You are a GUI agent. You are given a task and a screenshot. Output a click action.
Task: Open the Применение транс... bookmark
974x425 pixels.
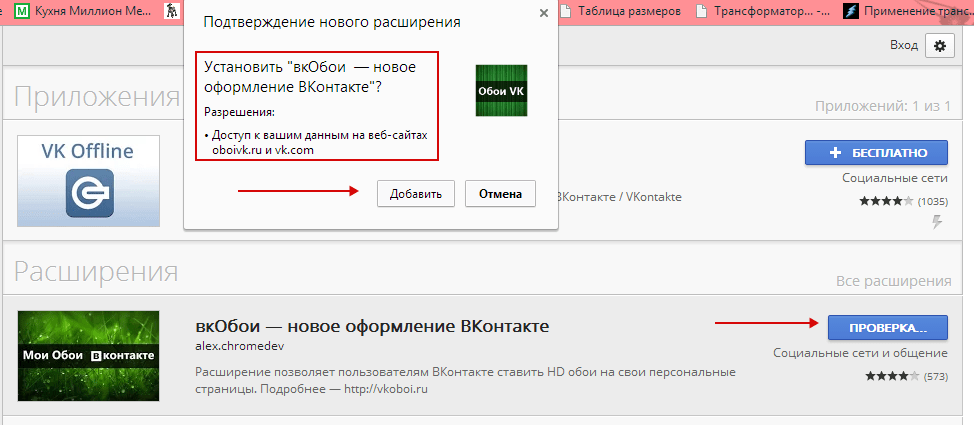[x=908, y=11]
